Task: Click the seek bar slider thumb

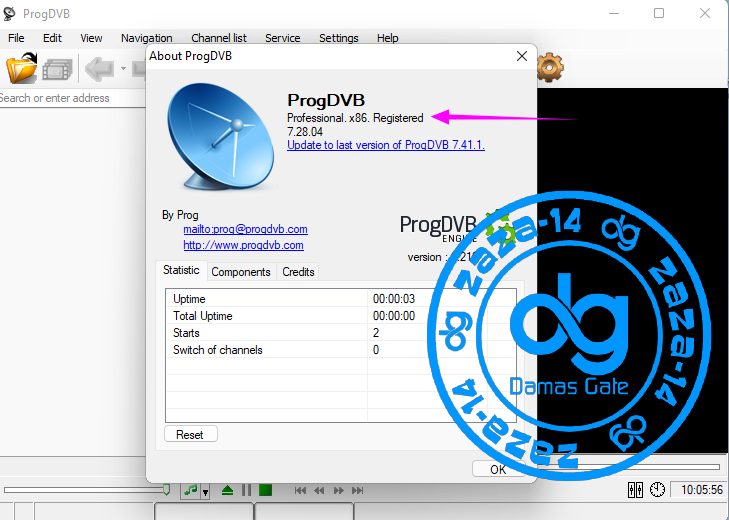Action: coord(167,490)
